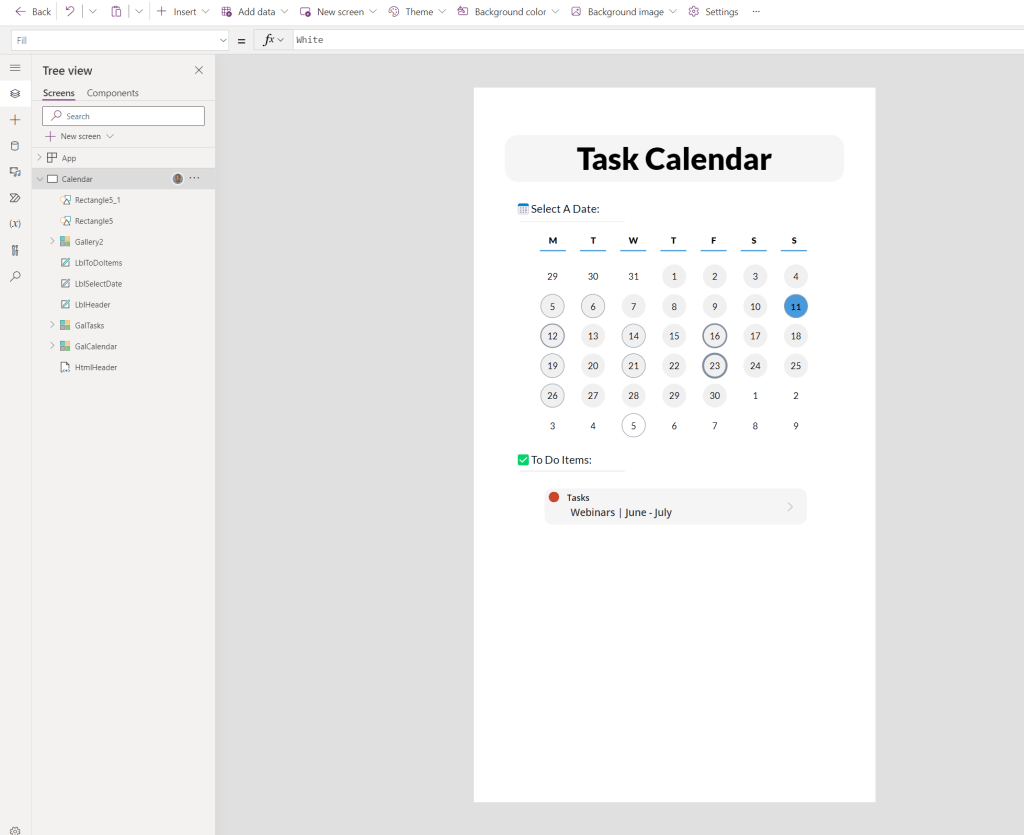The height and width of the screenshot is (835, 1024).
Task: Click the Undo arrow in the toolbar
Action: 69,12
